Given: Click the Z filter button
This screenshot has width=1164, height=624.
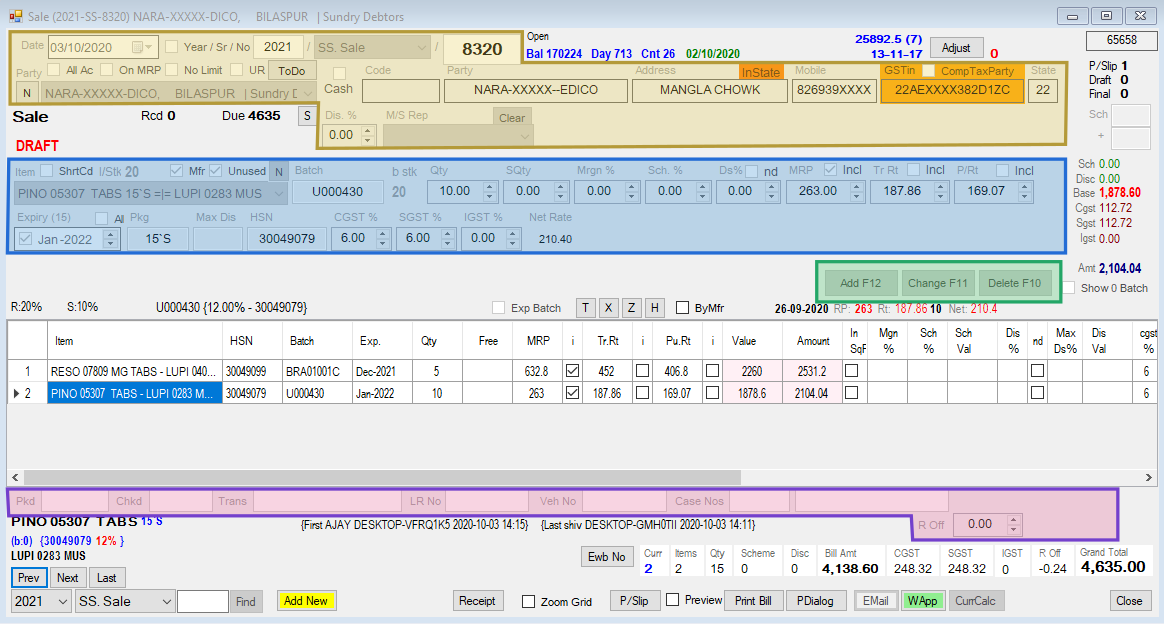Looking at the screenshot, I should point(631,308).
